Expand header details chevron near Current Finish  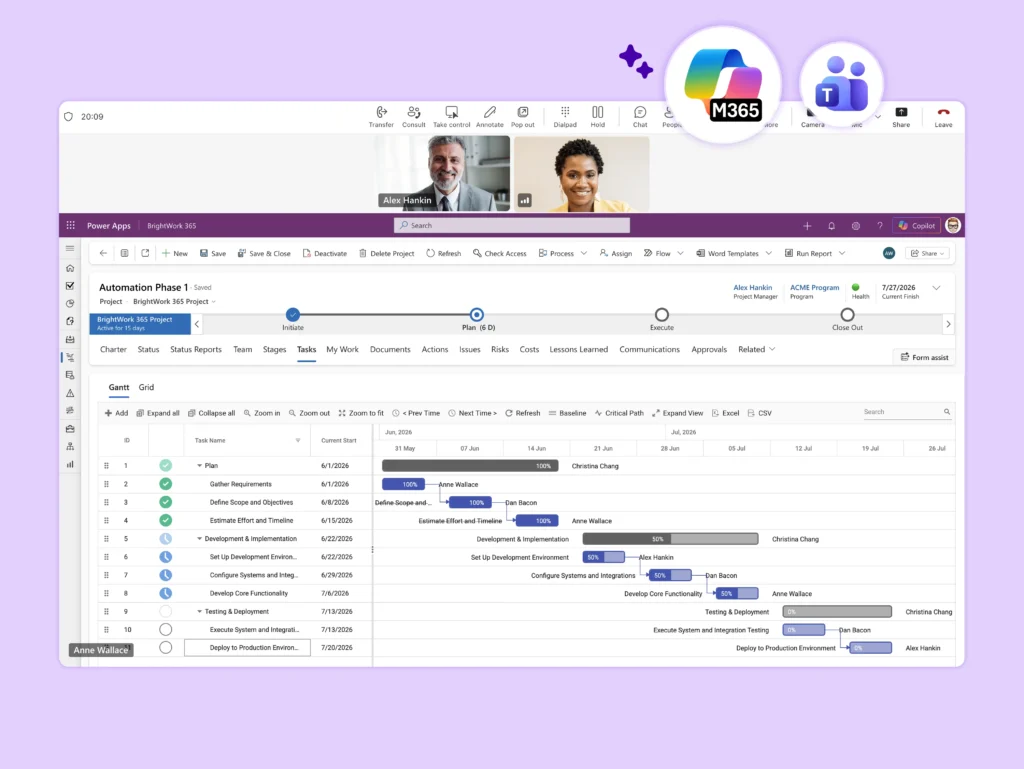pos(936,288)
